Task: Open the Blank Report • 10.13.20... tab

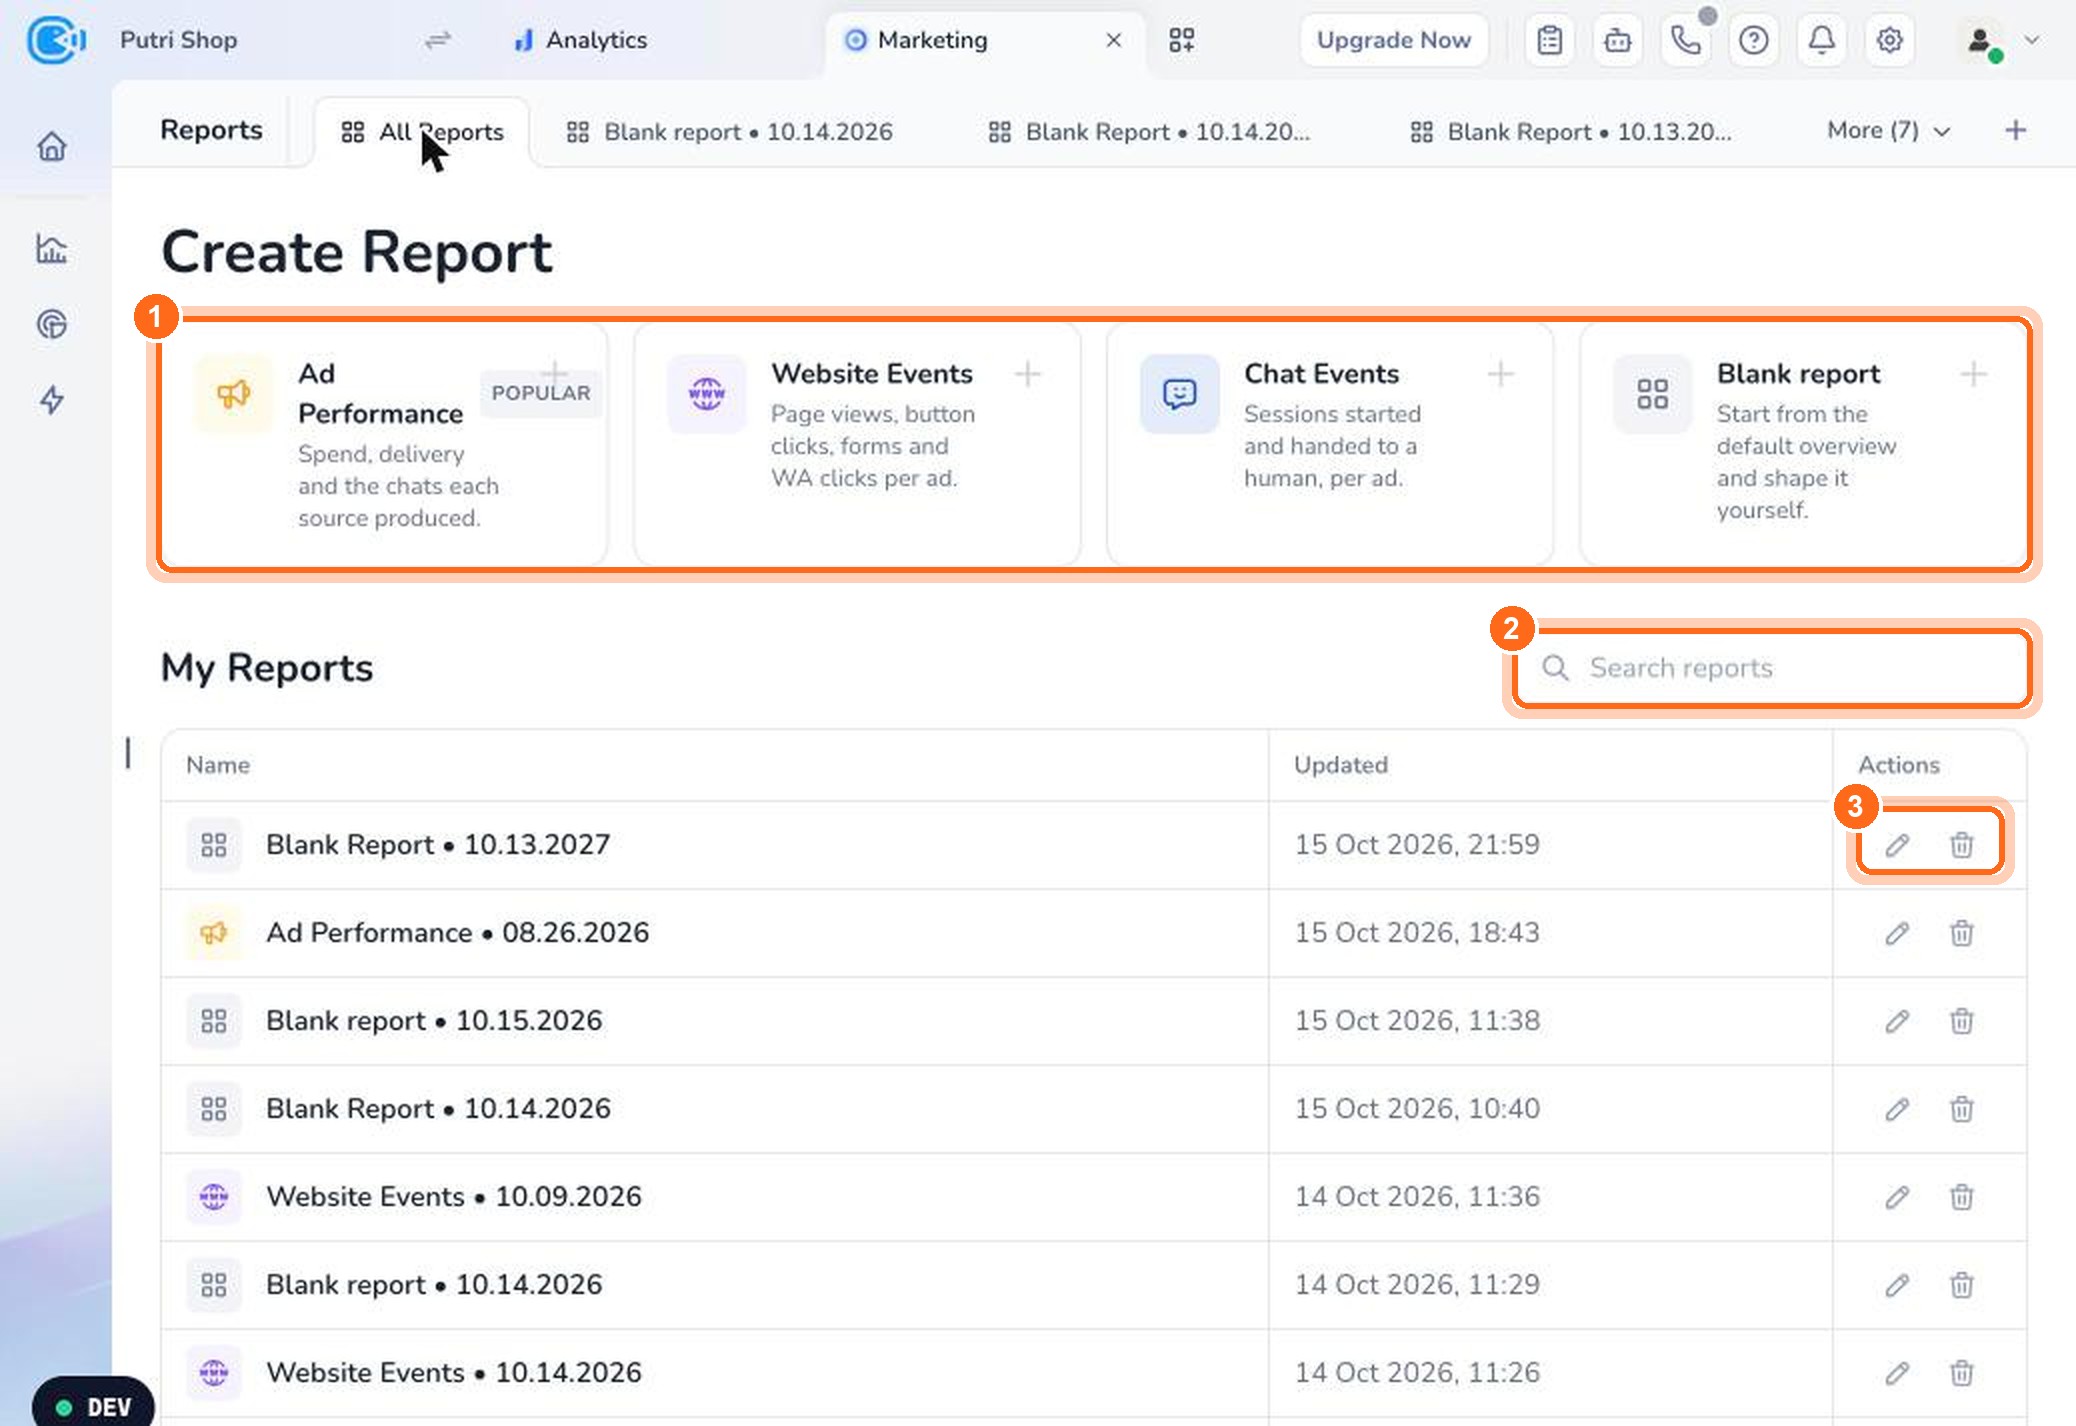Action: [1571, 132]
